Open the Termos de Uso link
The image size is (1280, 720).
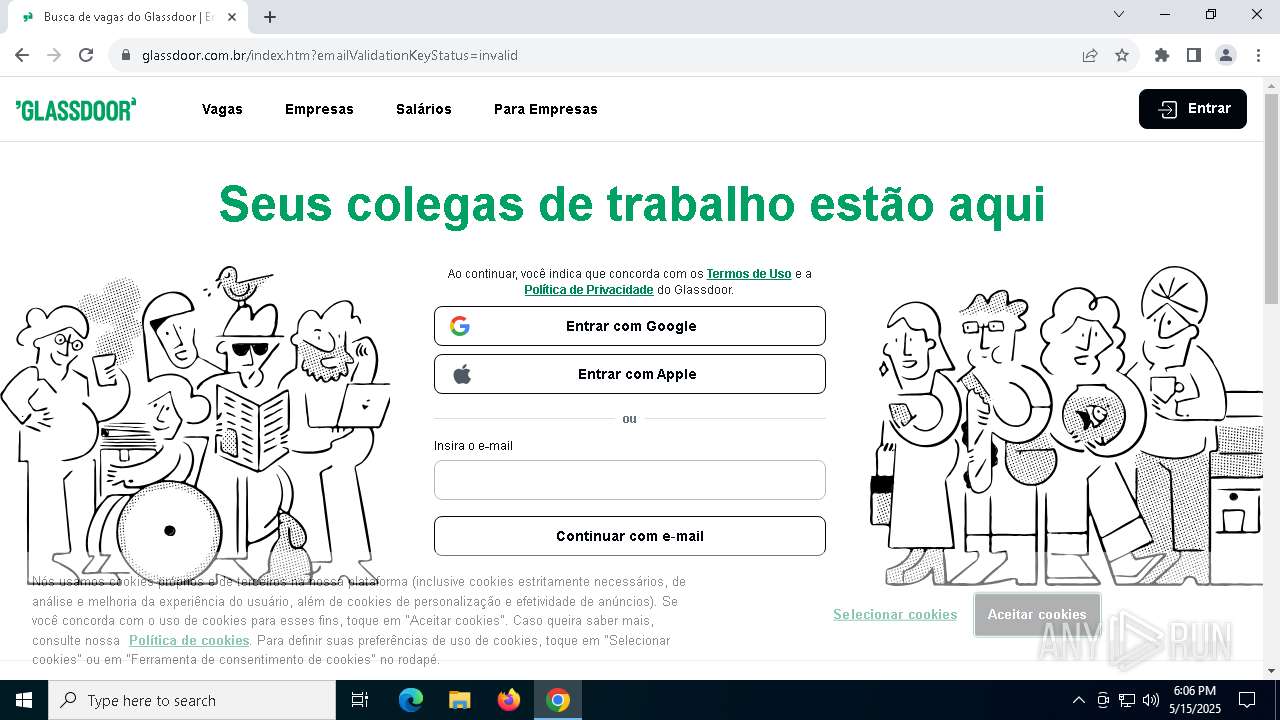tap(749, 274)
